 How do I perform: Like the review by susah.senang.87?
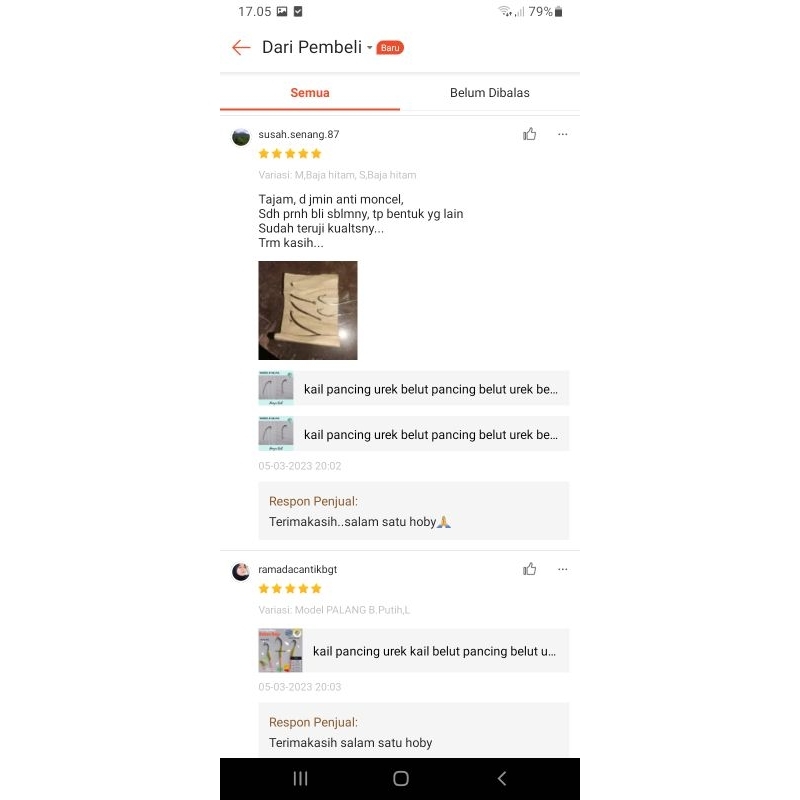530,134
